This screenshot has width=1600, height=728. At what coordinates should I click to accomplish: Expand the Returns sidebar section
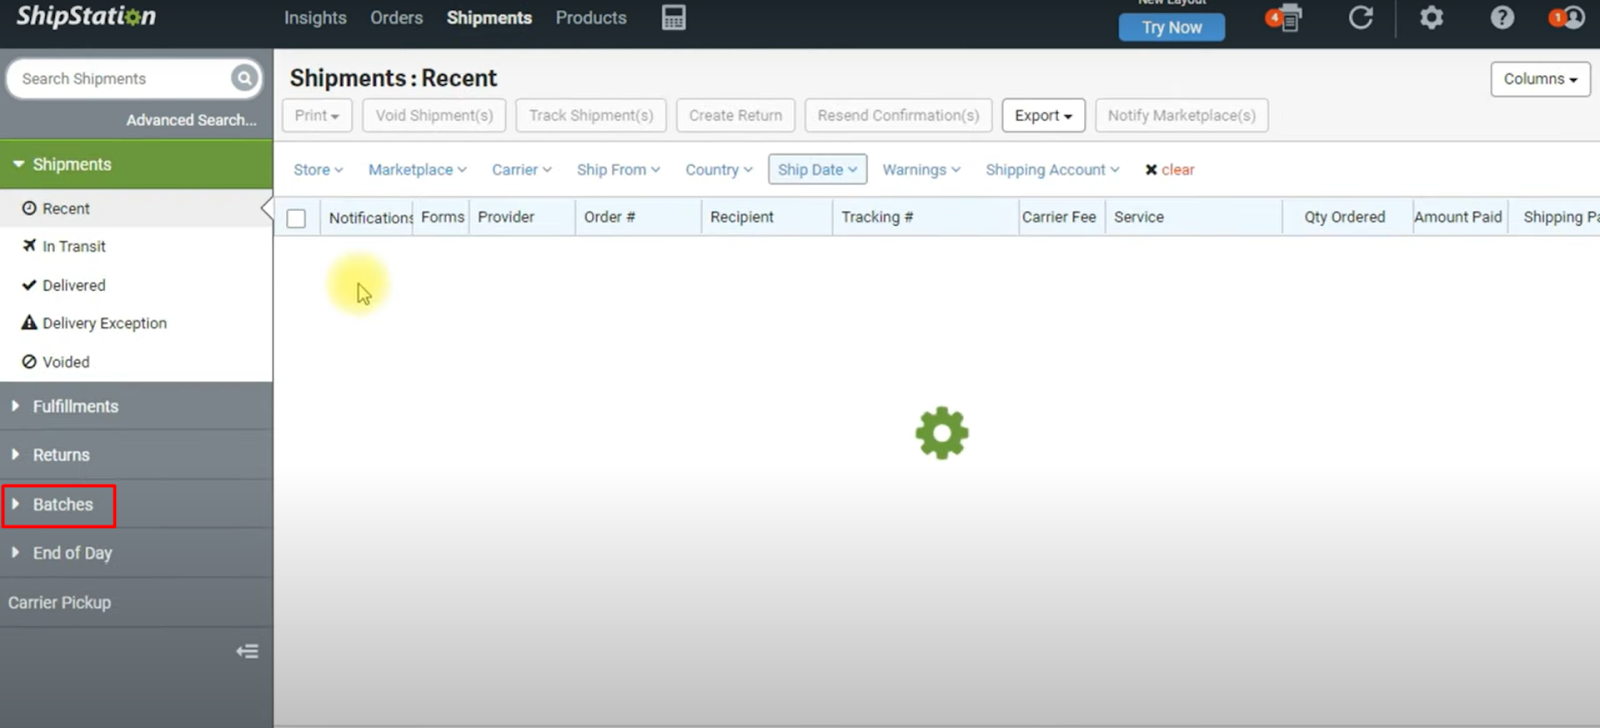[x=136, y=455]
